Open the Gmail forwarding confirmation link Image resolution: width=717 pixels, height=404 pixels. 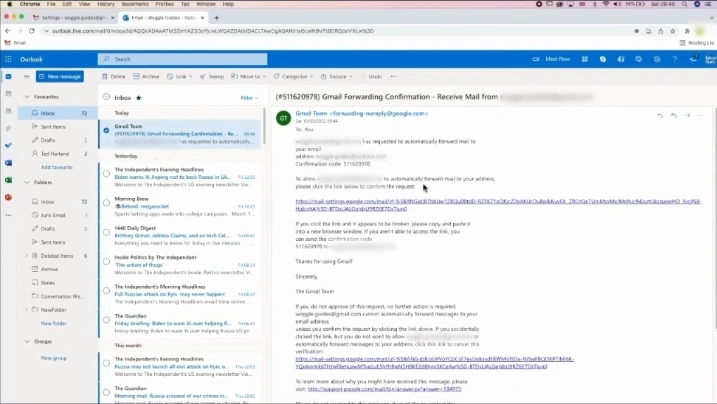click(x=498, y=205)
